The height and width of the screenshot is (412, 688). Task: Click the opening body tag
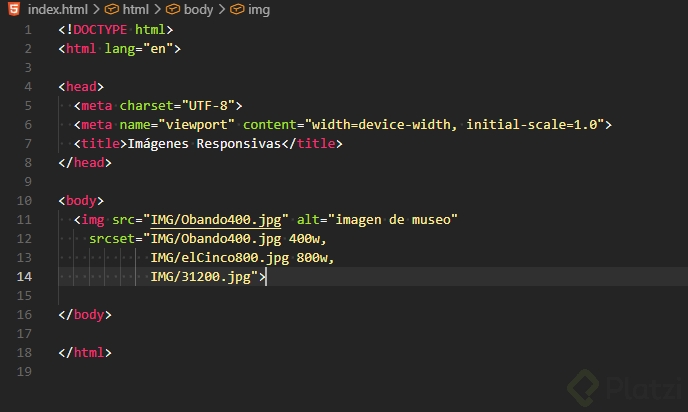pyautogui.click(x=81, y=201)
